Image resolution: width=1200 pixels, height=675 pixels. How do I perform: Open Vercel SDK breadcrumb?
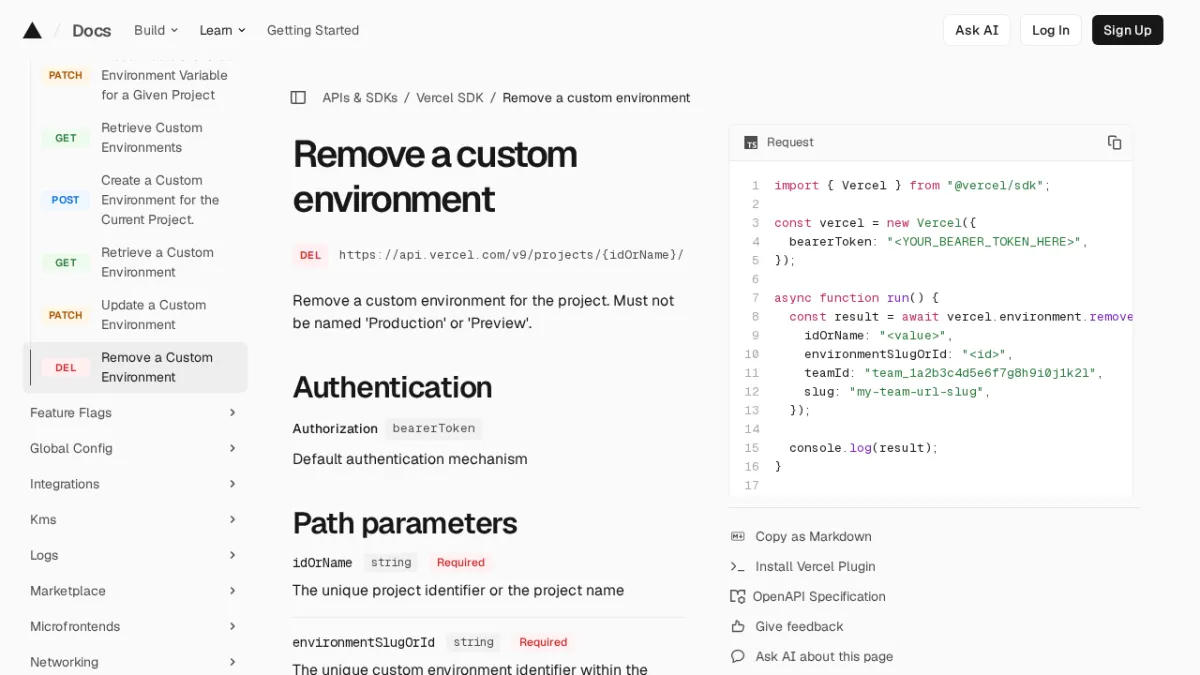click(x=450, y=98)
